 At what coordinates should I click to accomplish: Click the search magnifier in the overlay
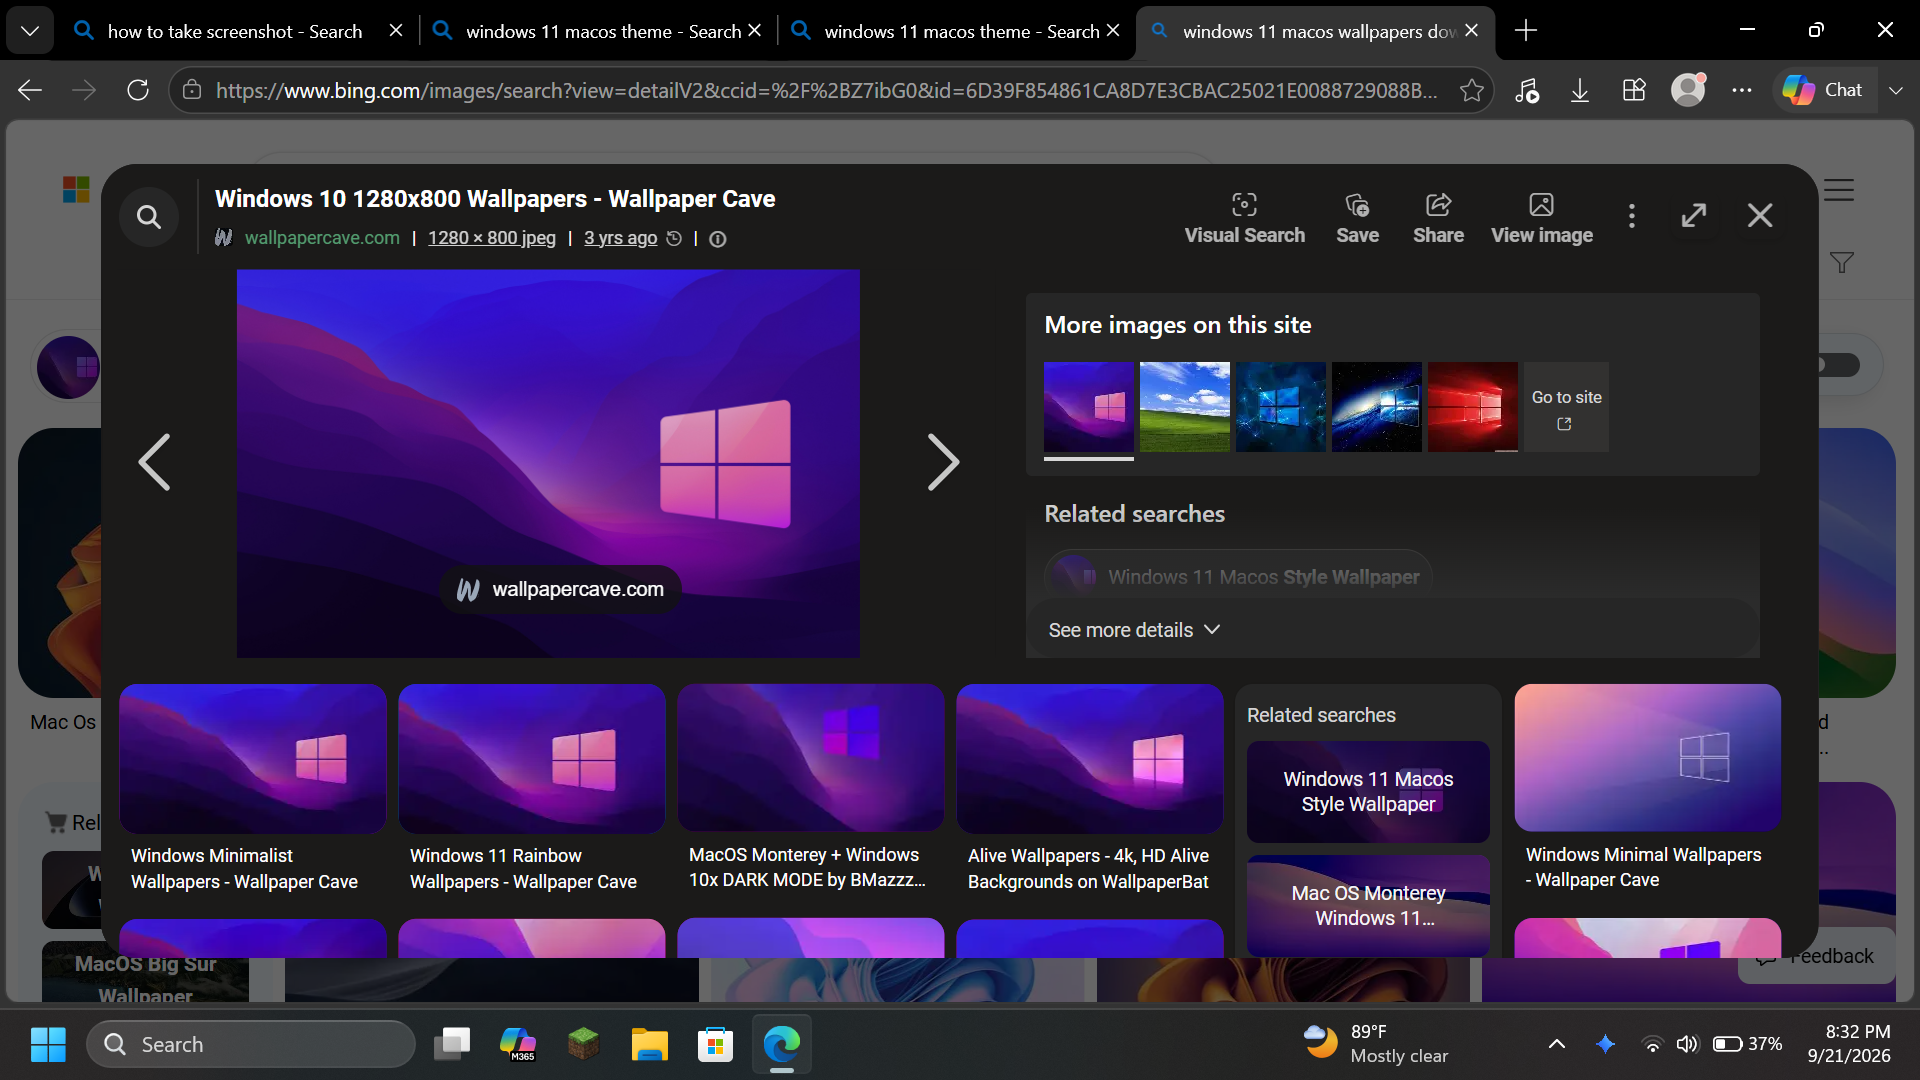click(x=149, y=217)
